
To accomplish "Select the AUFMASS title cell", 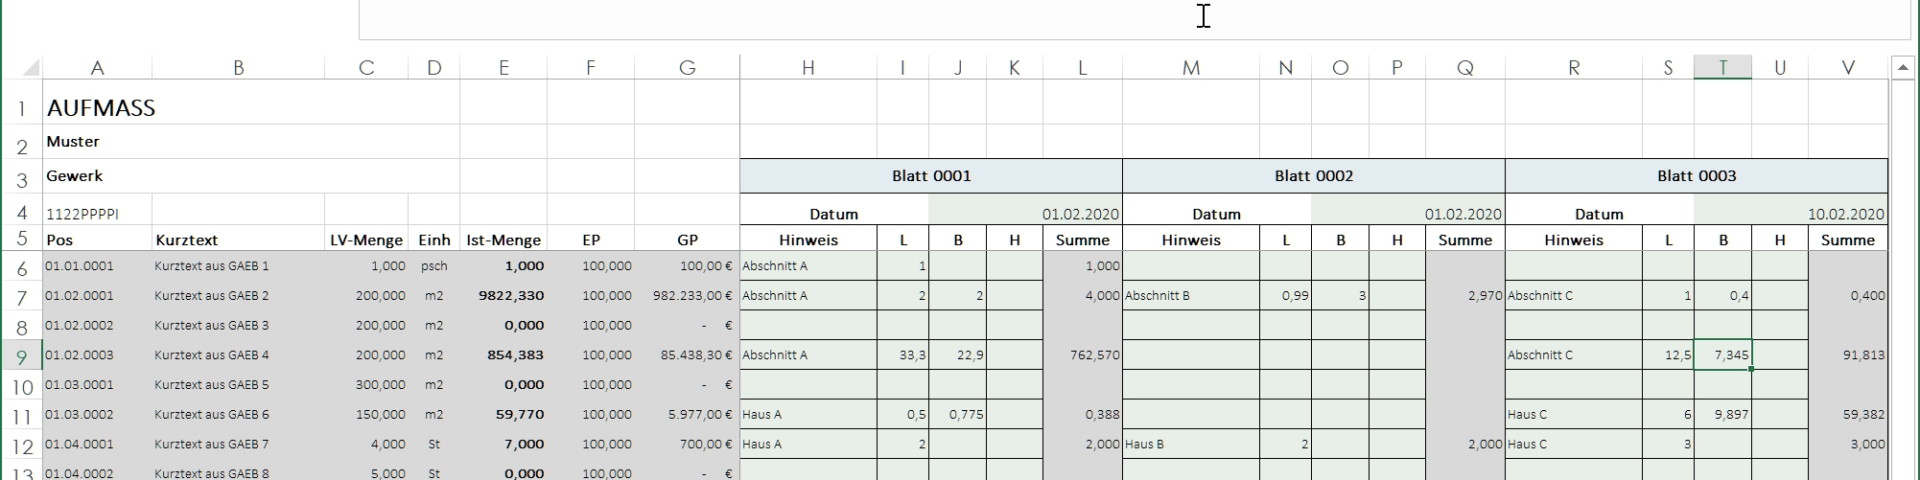I will pos(100,108).
